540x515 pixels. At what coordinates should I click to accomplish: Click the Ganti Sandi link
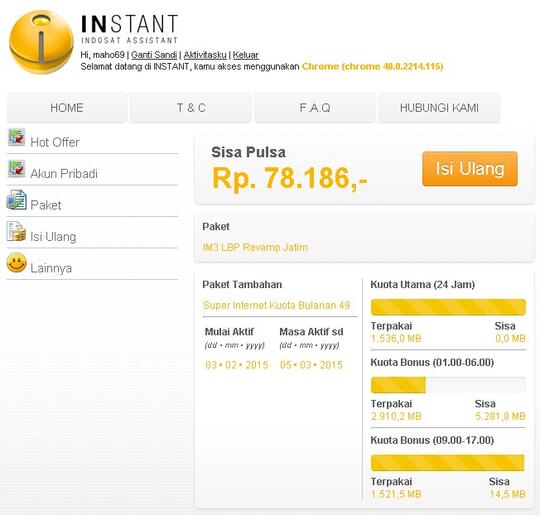pos(154,55)
